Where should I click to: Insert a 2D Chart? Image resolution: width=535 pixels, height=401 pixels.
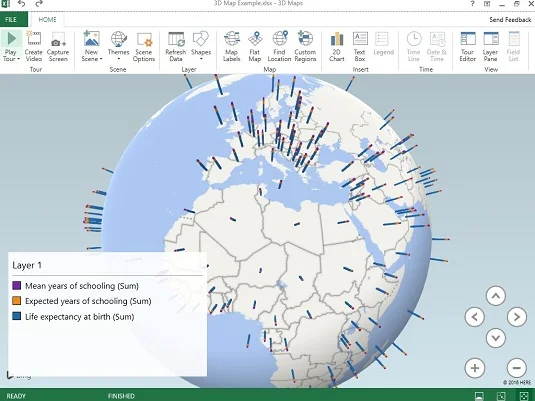click(337, 47)
